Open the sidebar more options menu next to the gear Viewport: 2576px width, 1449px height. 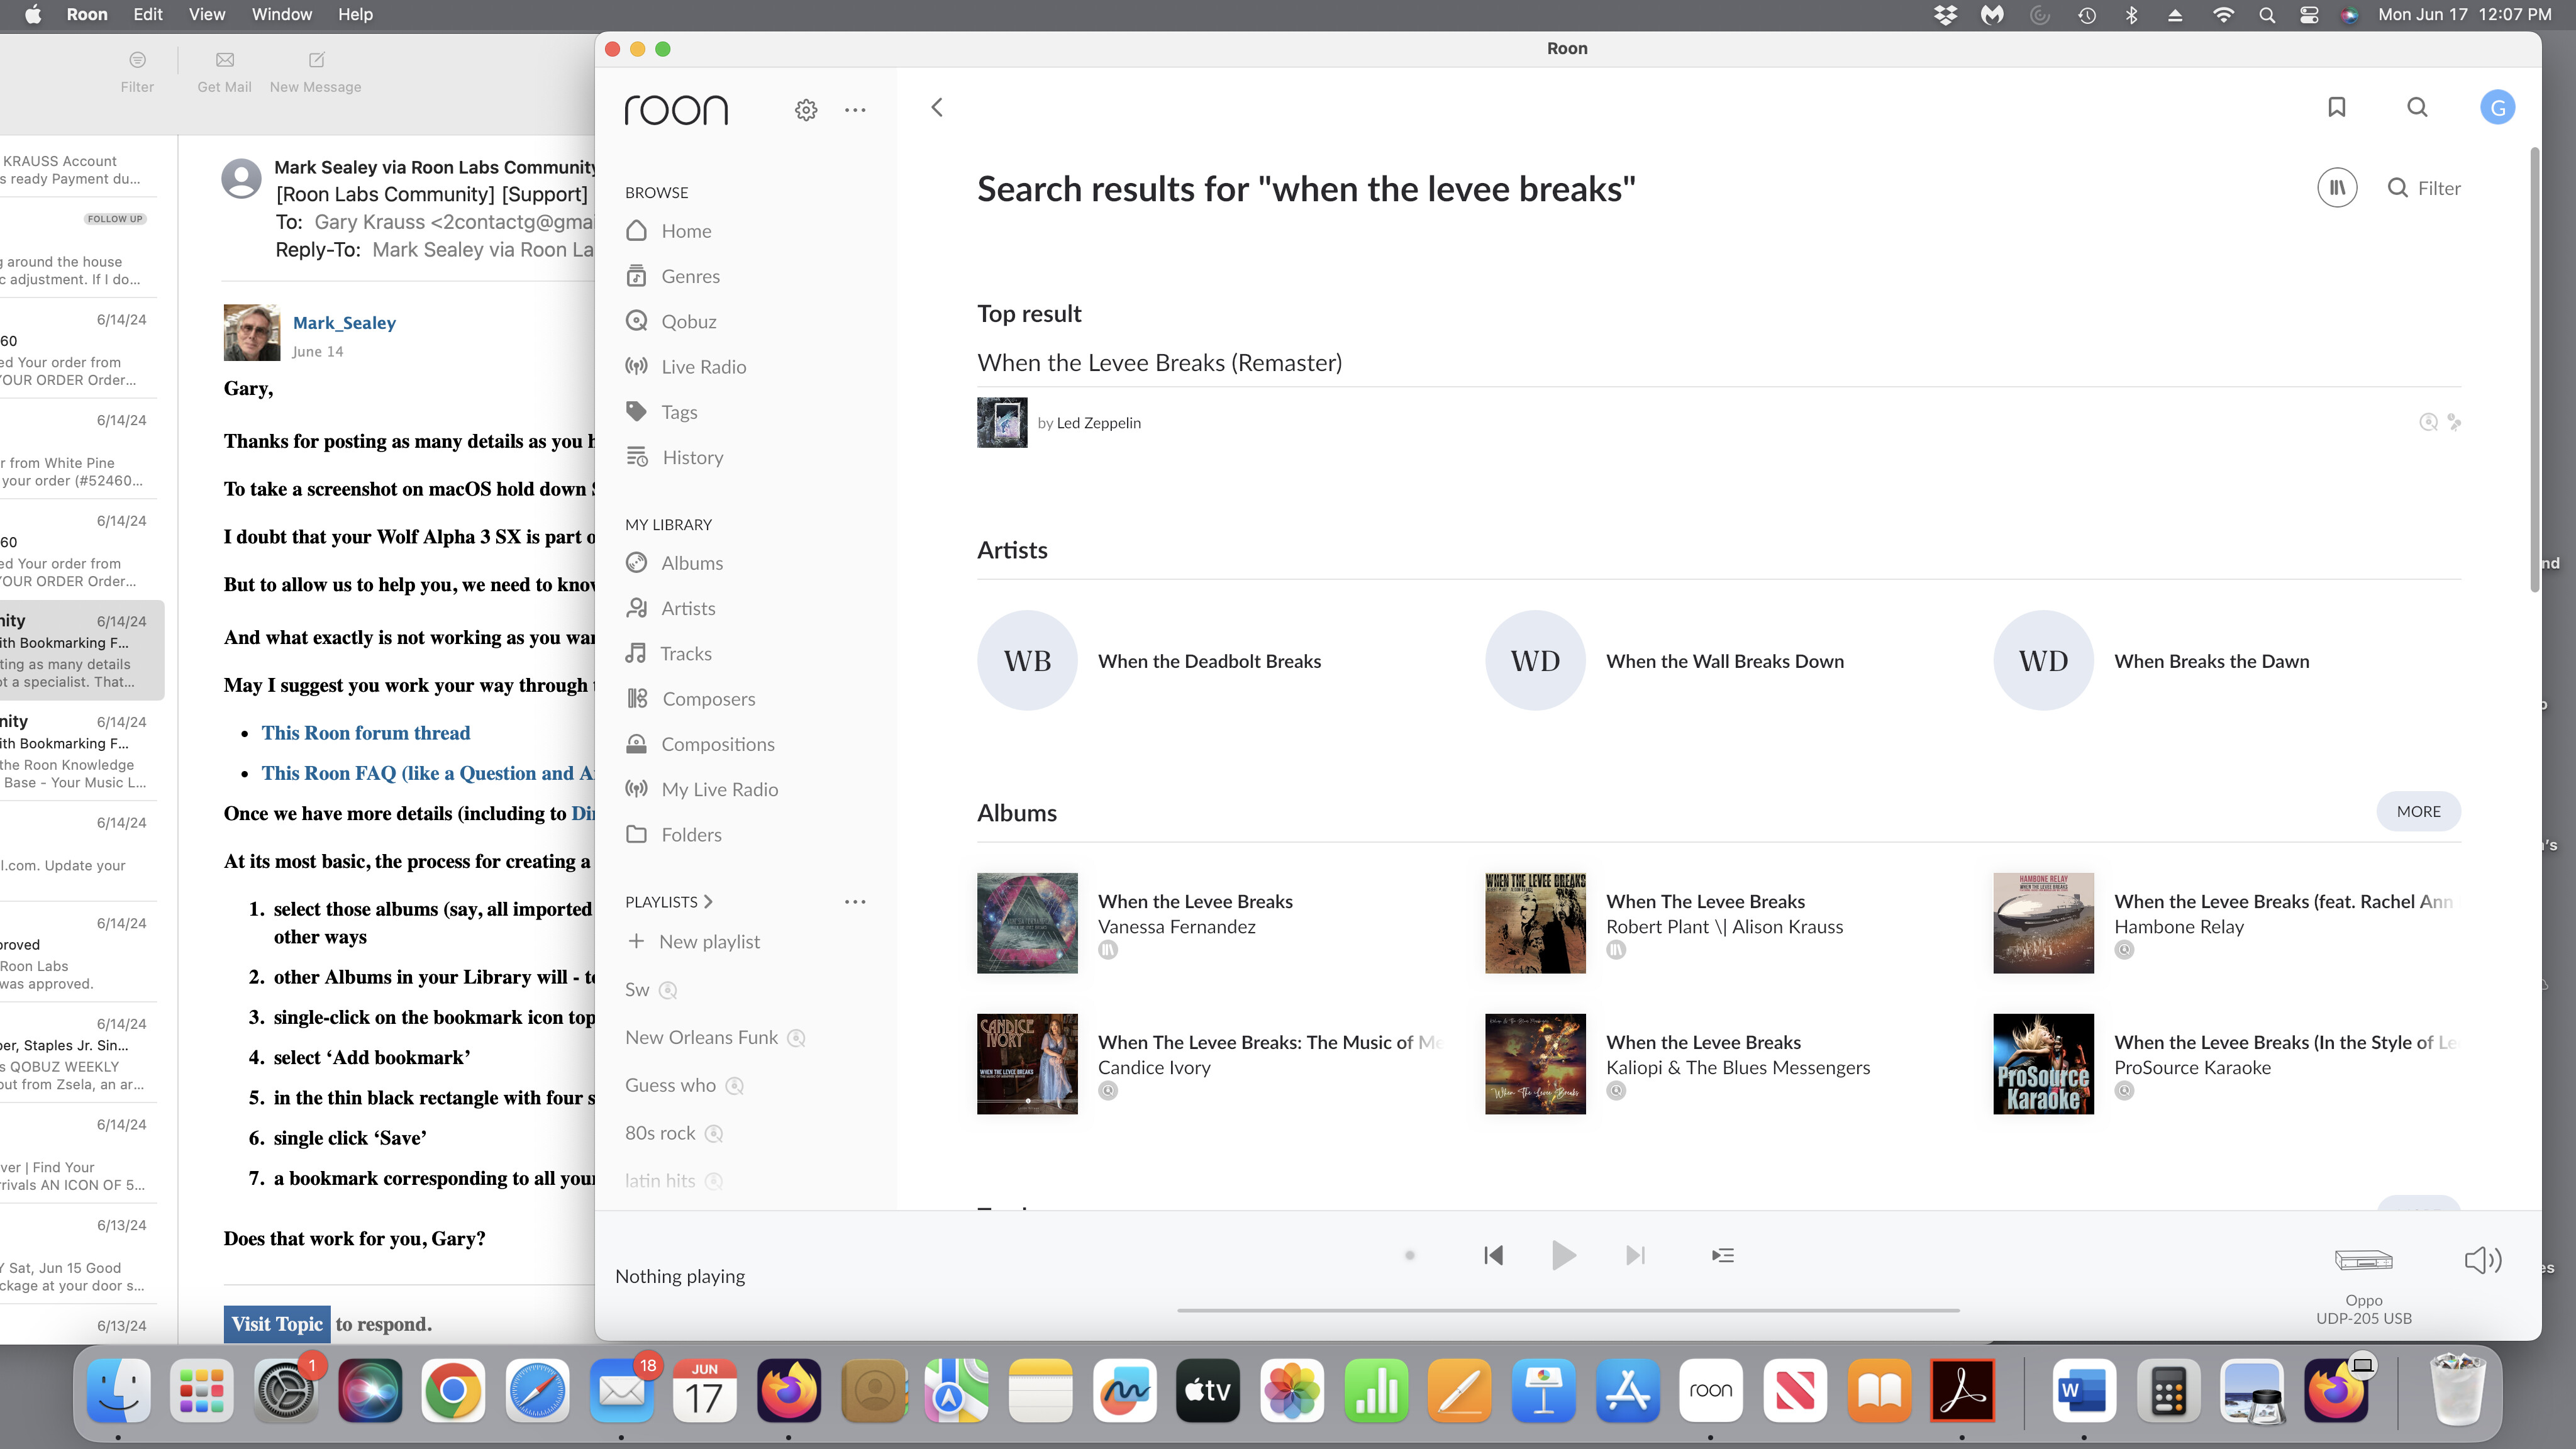(855, 110)
